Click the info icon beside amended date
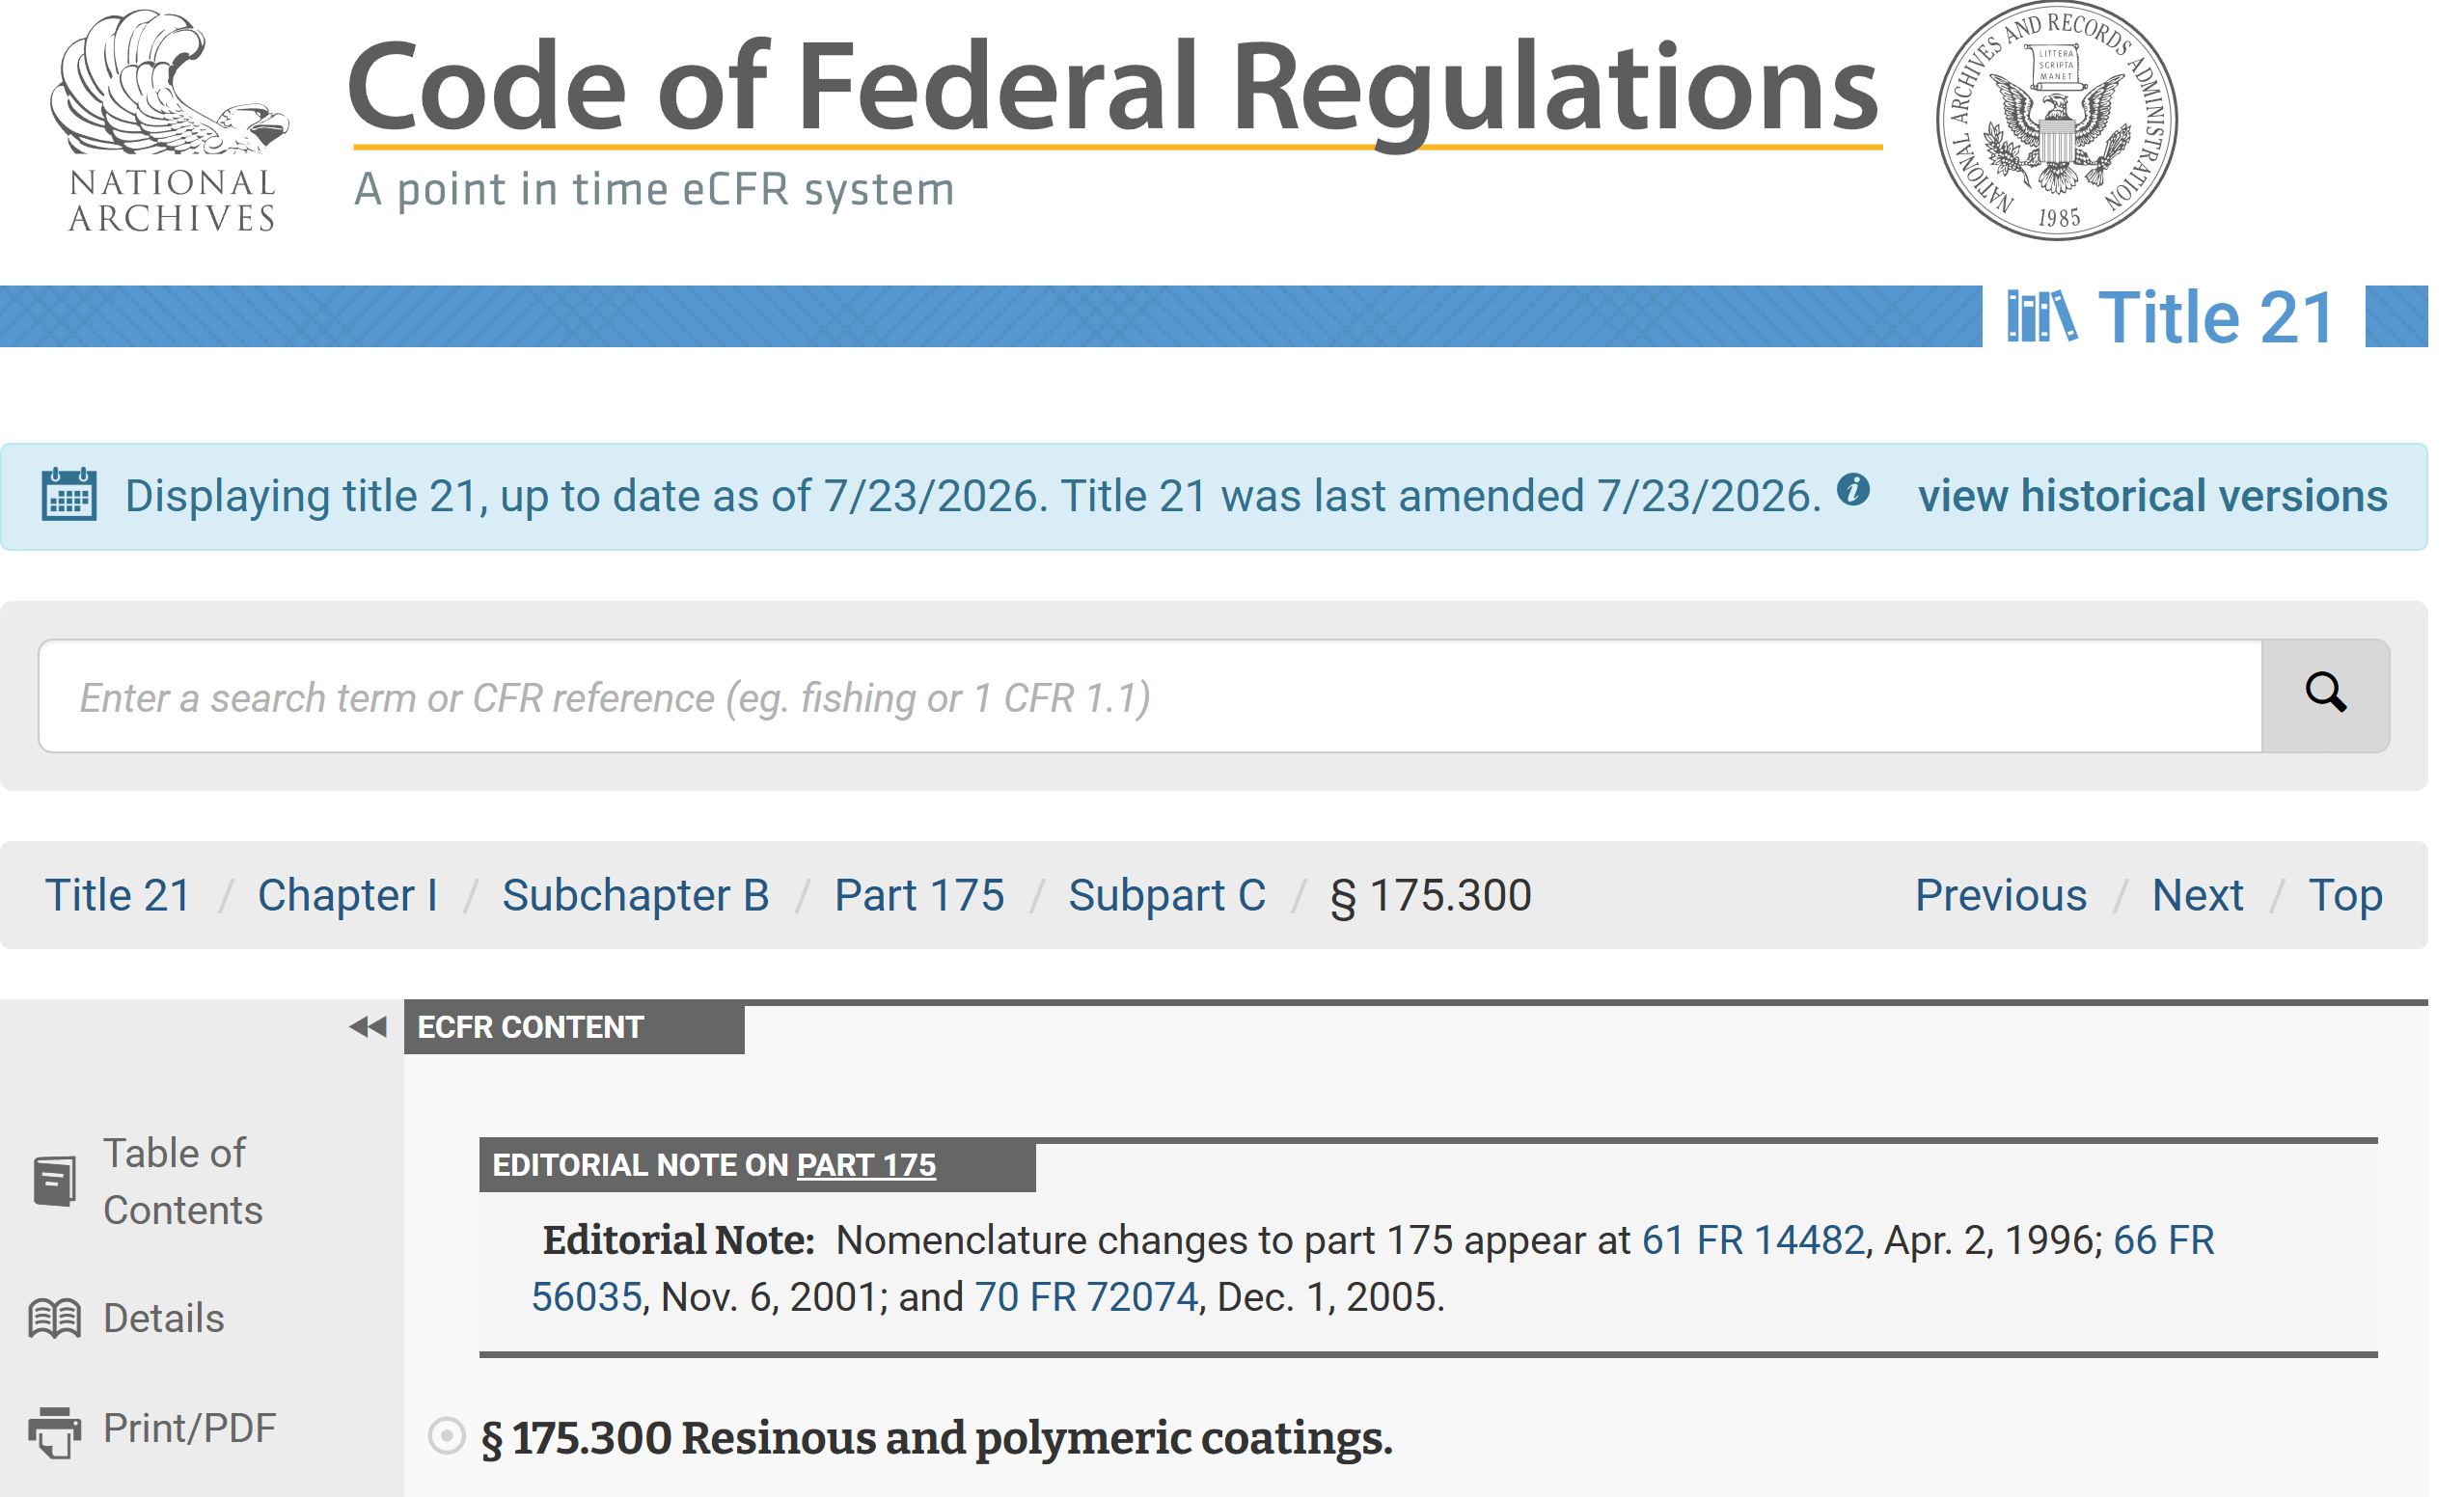Image resolution: width=2464 pixels, height=1497 pixels. 1853,489
